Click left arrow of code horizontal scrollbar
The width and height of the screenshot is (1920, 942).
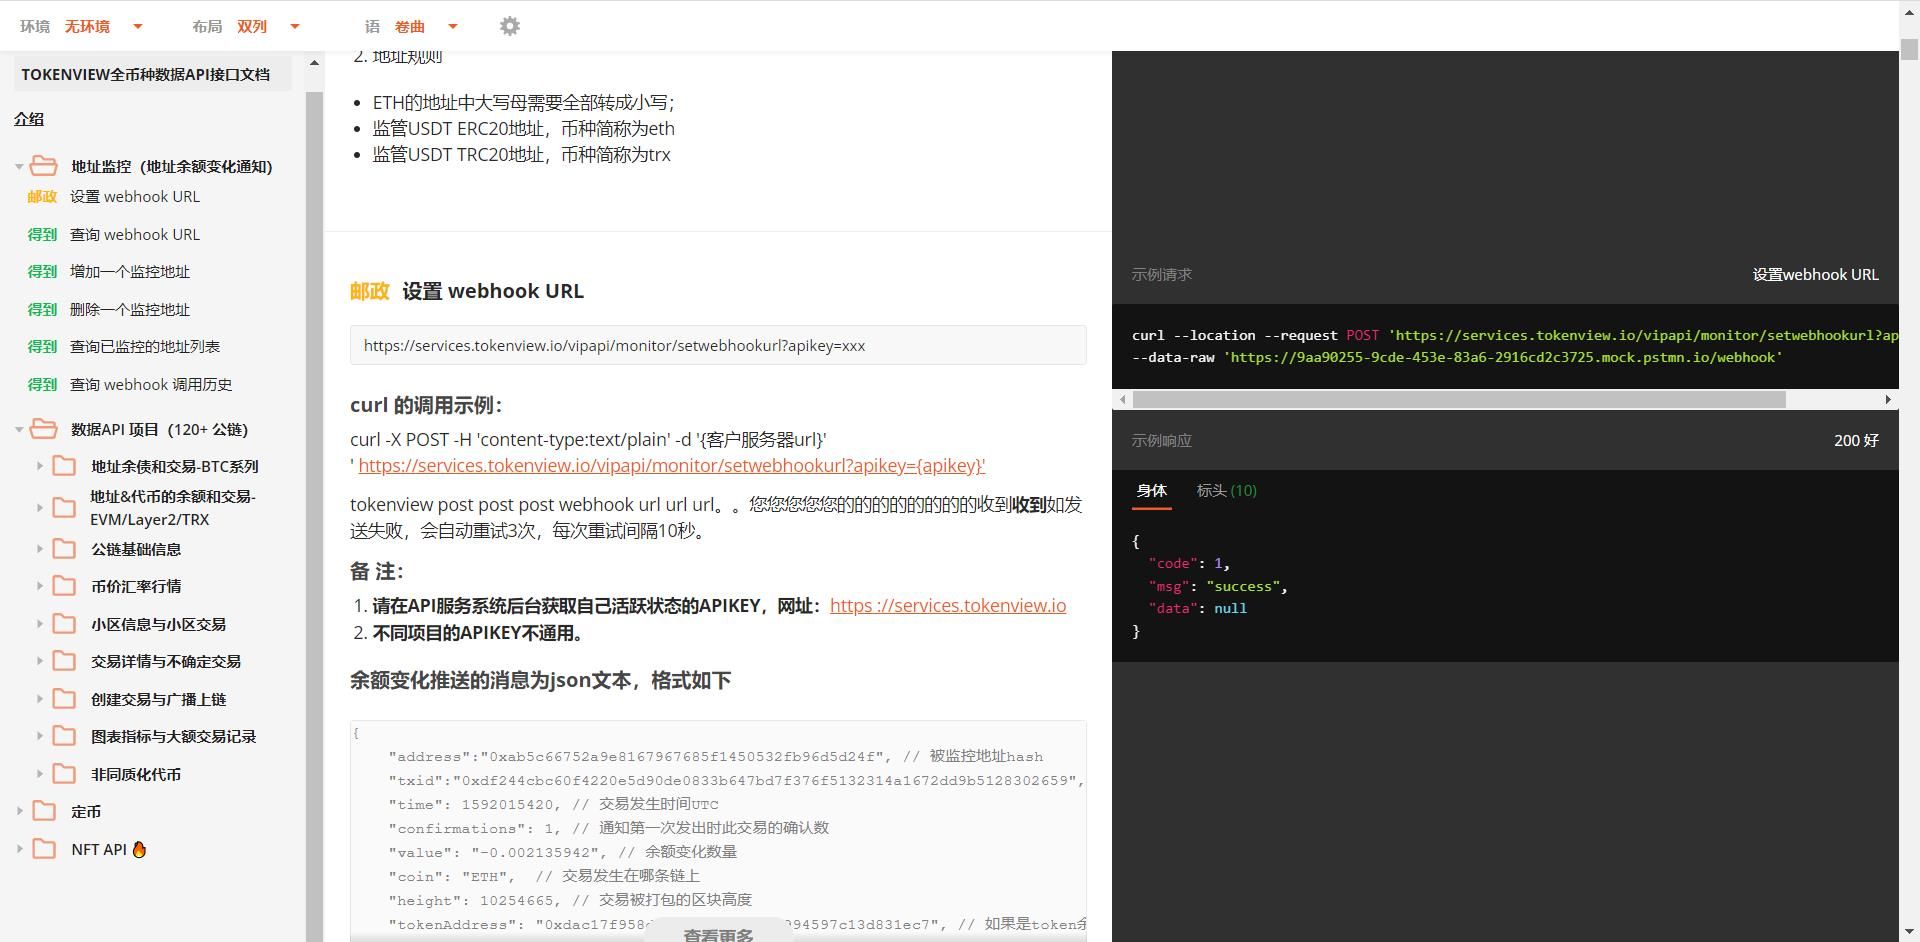pyautogui.click(x=1122, y=399)
